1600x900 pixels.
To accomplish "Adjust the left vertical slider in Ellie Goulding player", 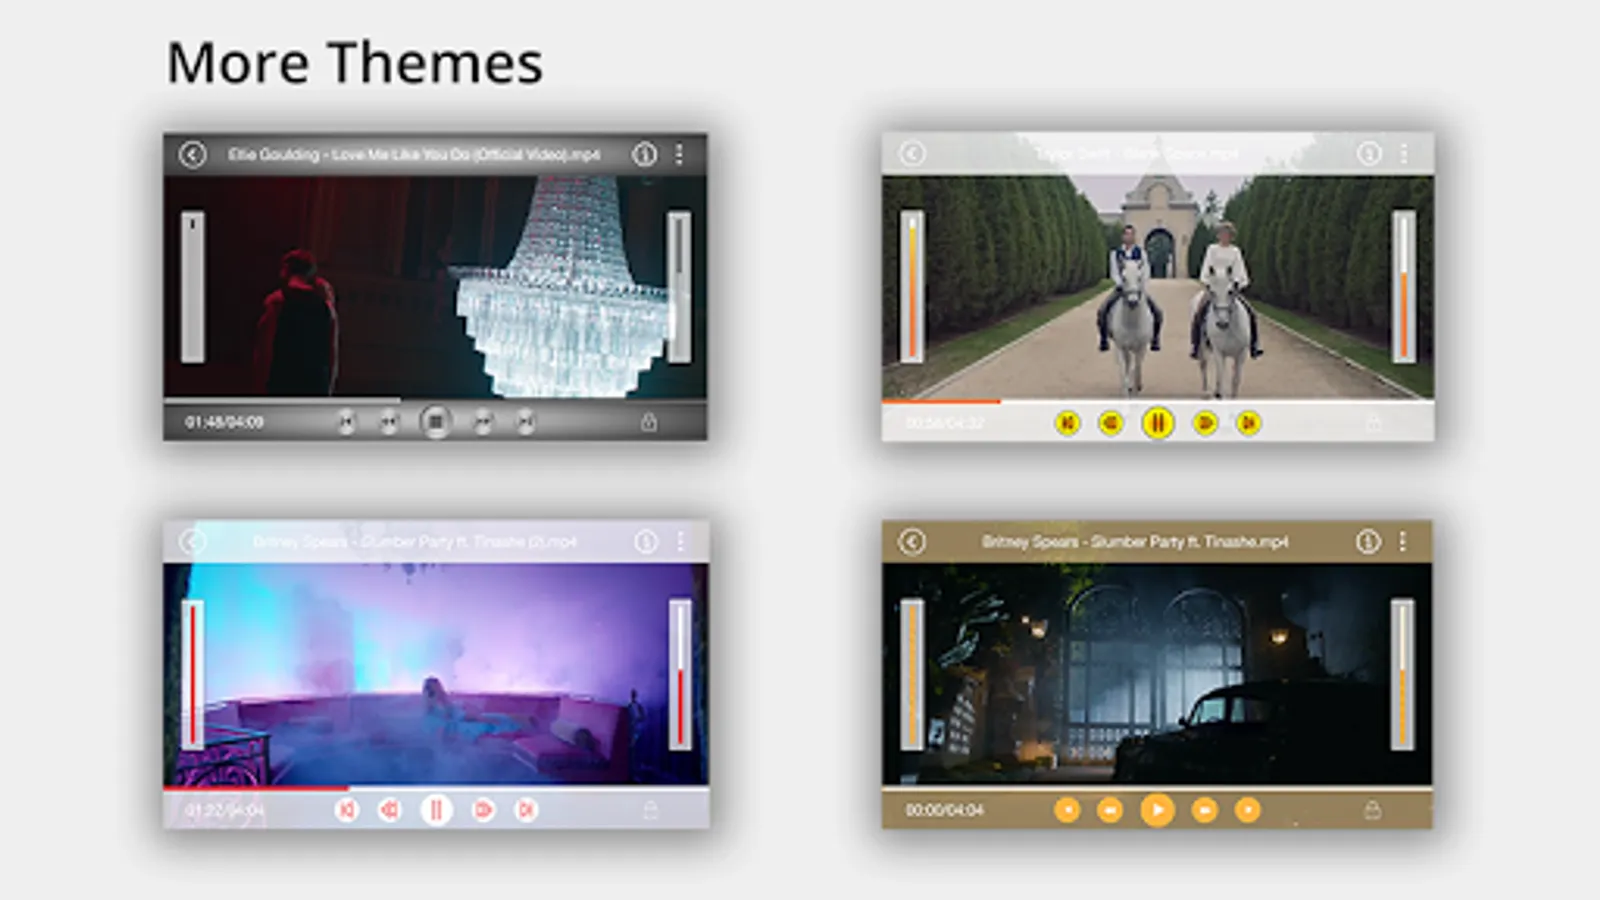I will (x=192, y=287).
